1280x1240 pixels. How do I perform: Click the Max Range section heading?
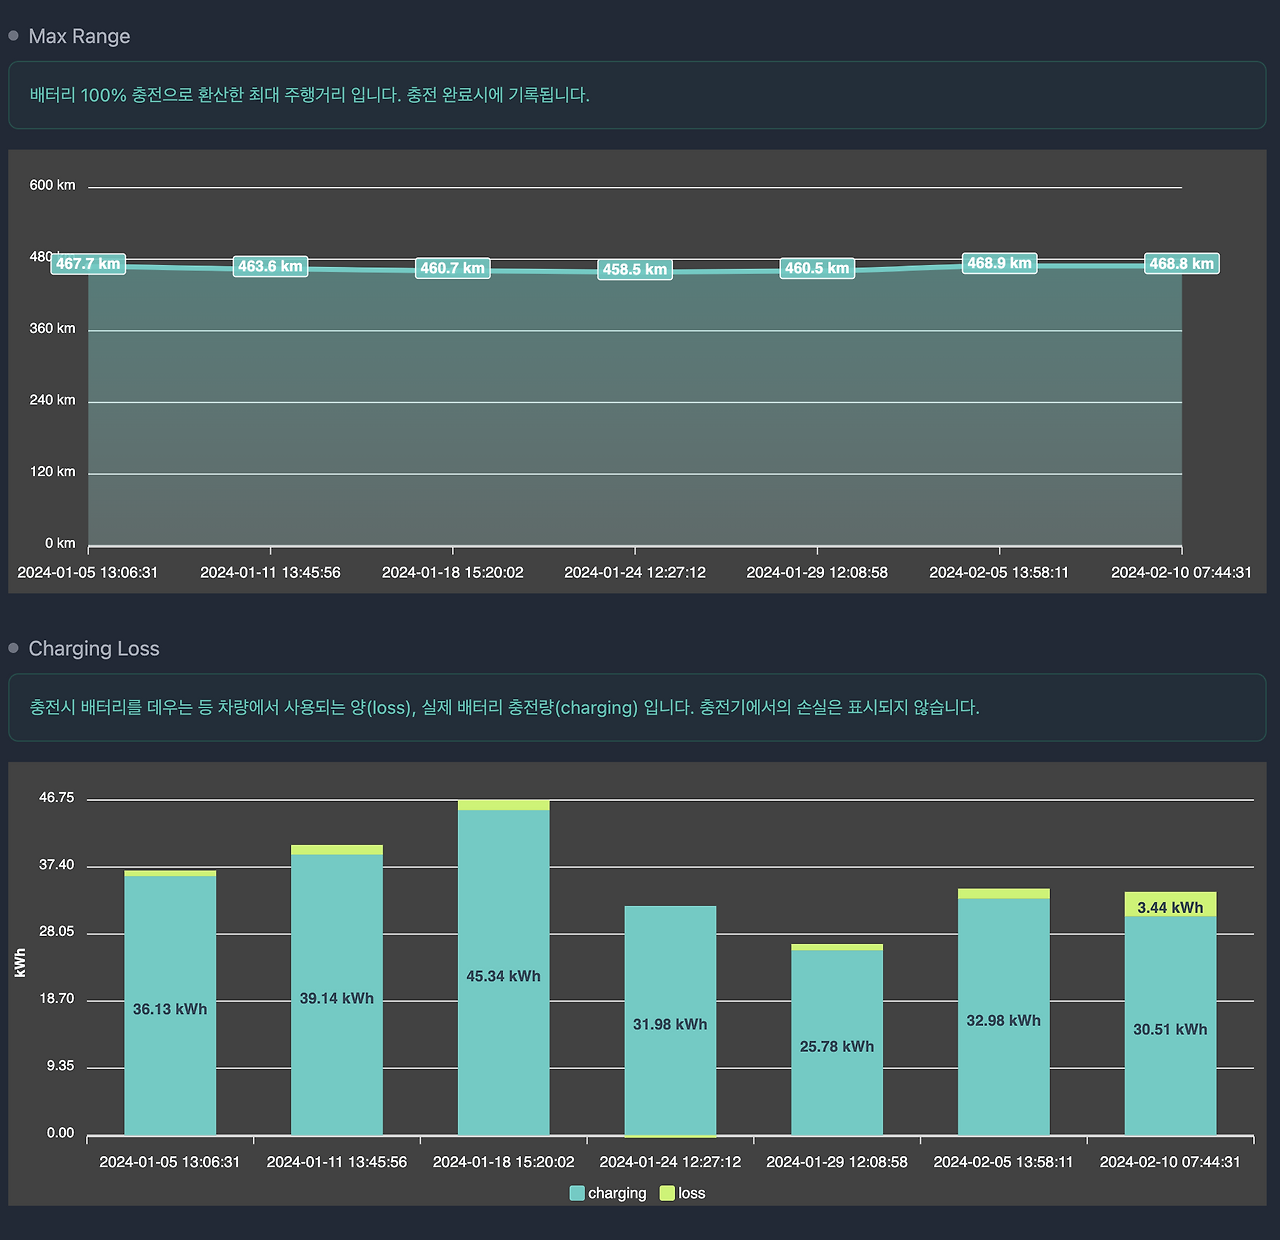coord(79,36)
